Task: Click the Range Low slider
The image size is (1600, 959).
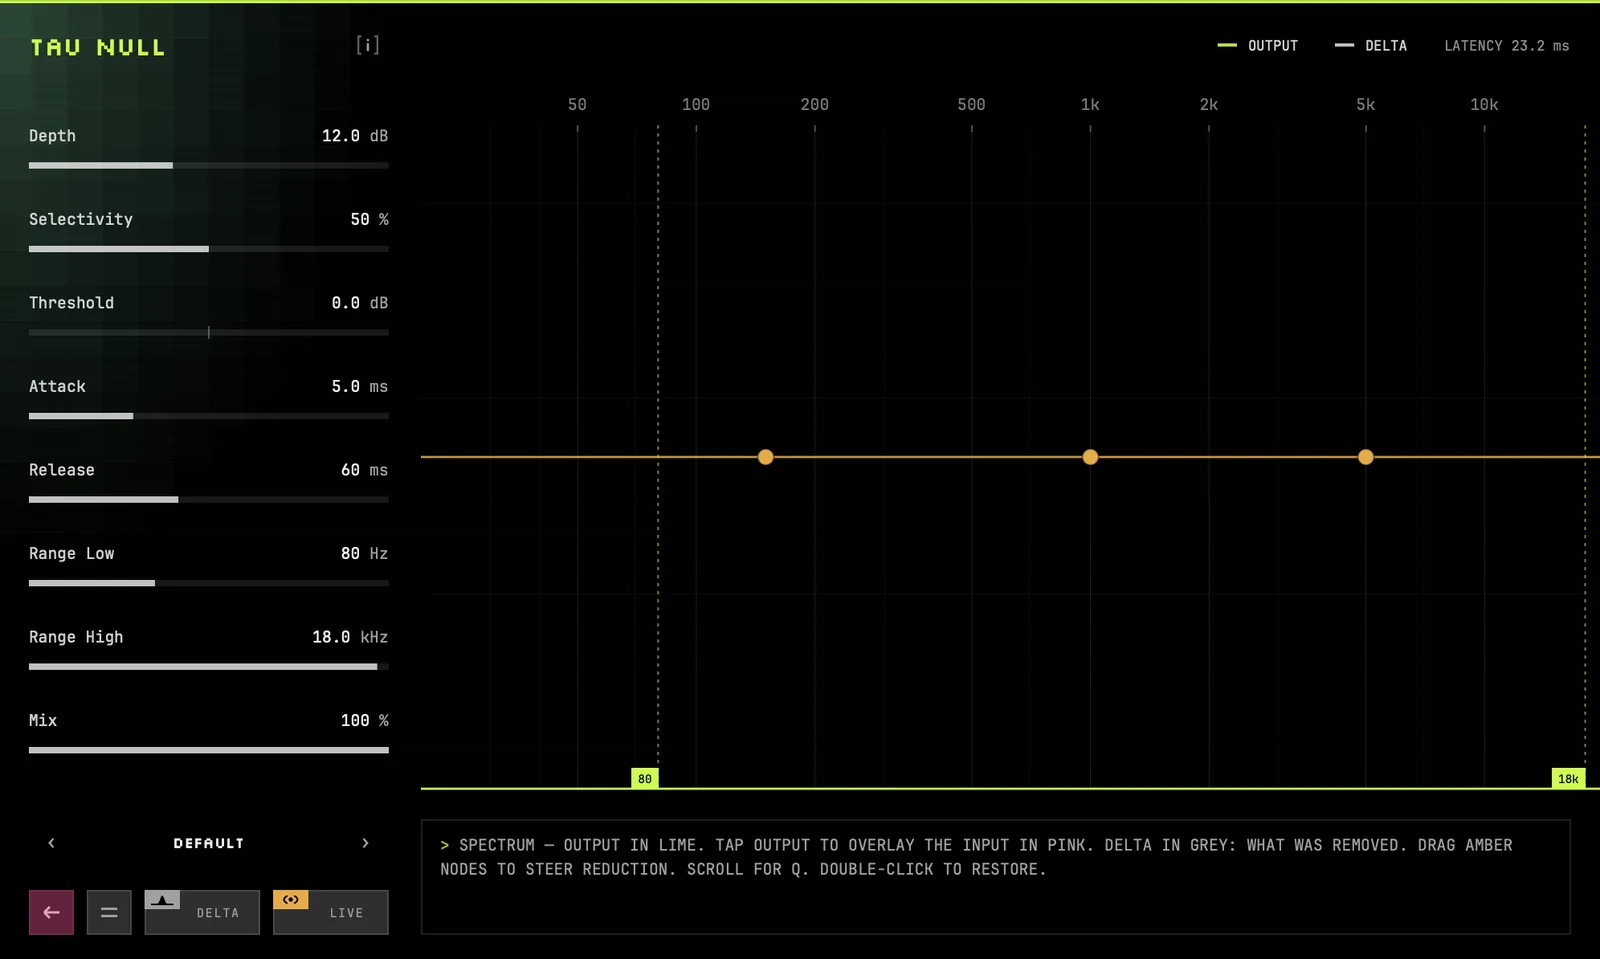Action: [209, 583]
